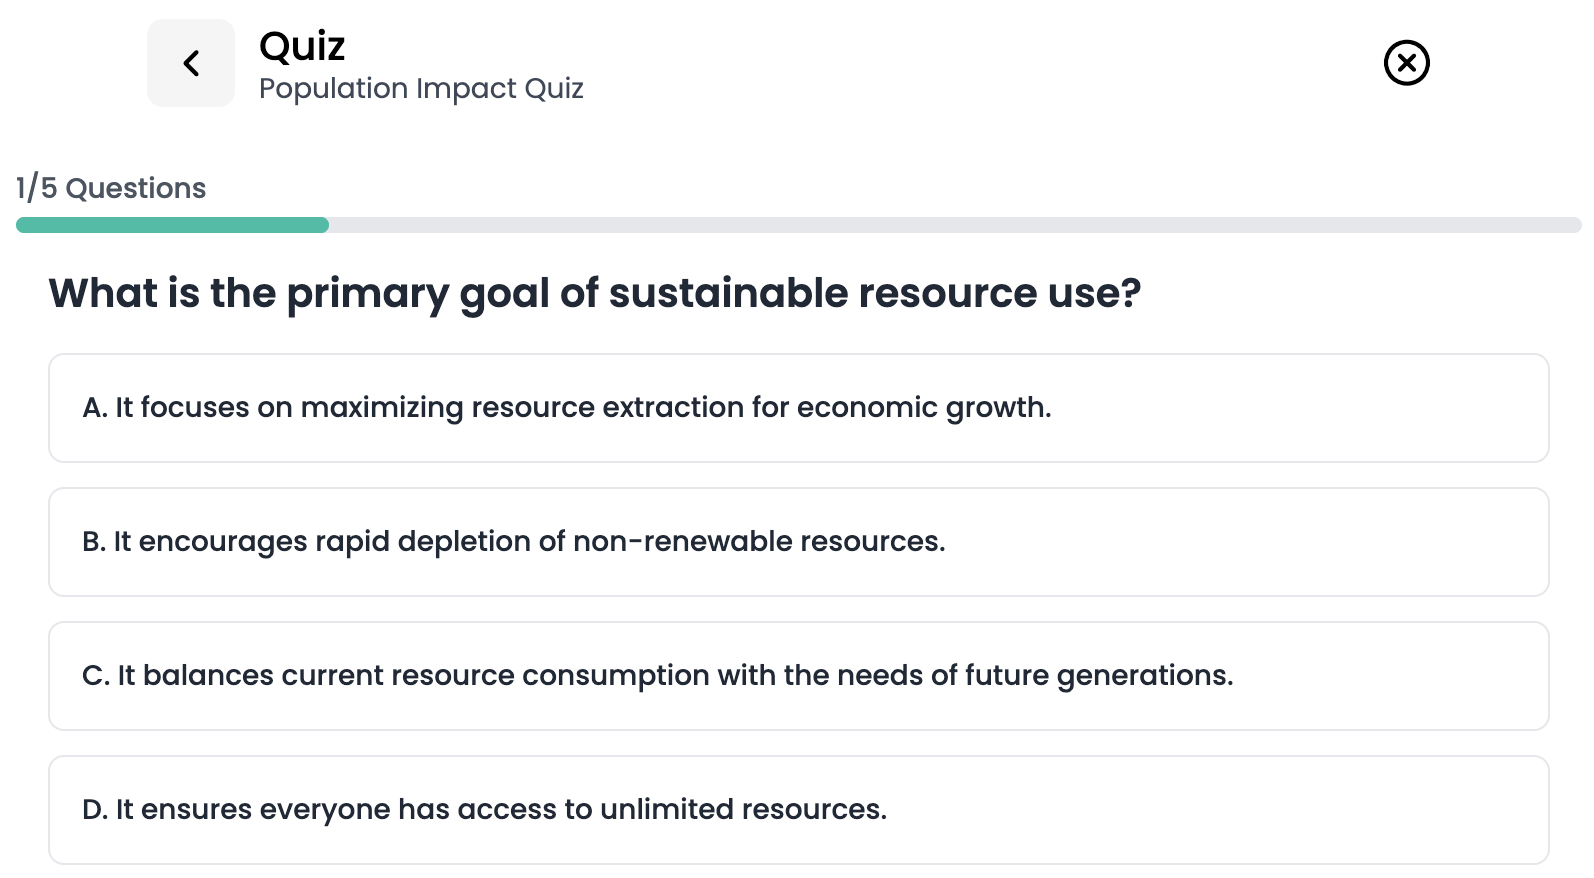
Task: Click the green filled progress bar segment
Action: point(172,225)
